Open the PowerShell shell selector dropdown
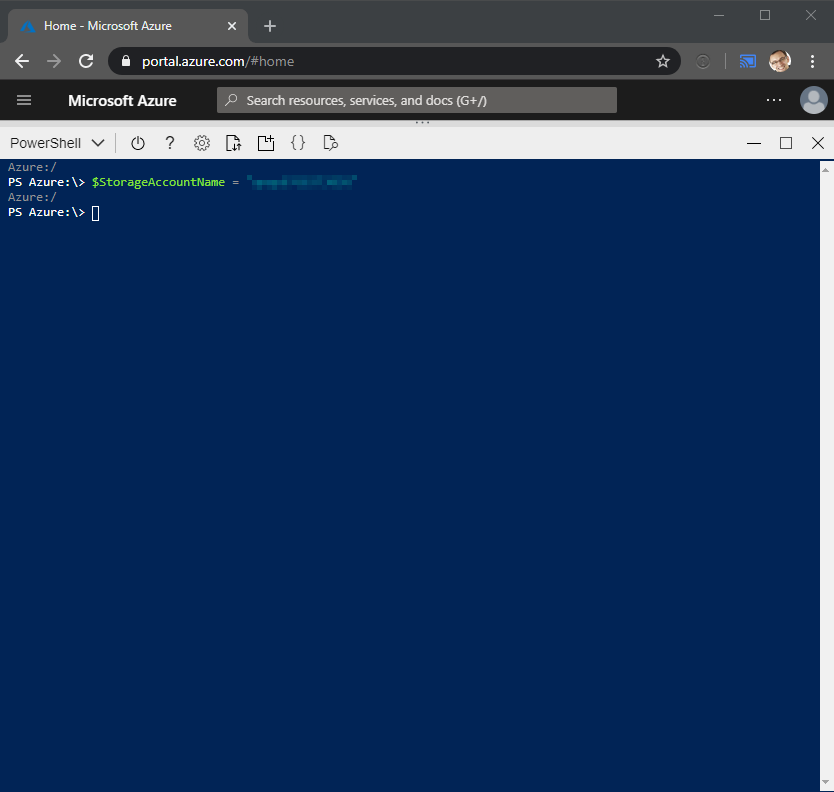834x792 pixels. 55,142
